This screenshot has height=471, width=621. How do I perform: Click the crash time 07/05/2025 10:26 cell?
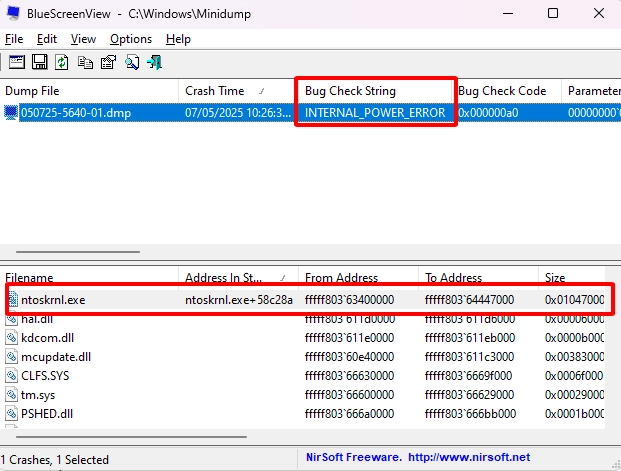[238, 113]
